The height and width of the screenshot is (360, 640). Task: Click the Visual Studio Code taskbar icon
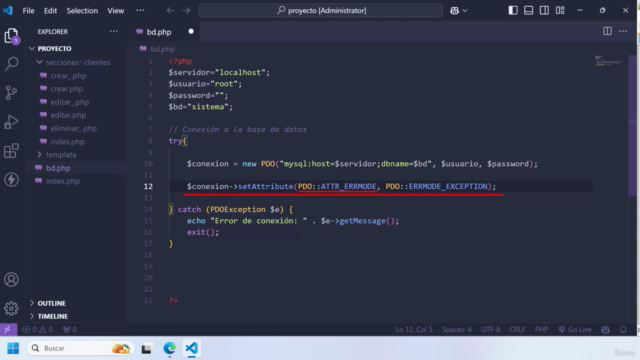191,348
